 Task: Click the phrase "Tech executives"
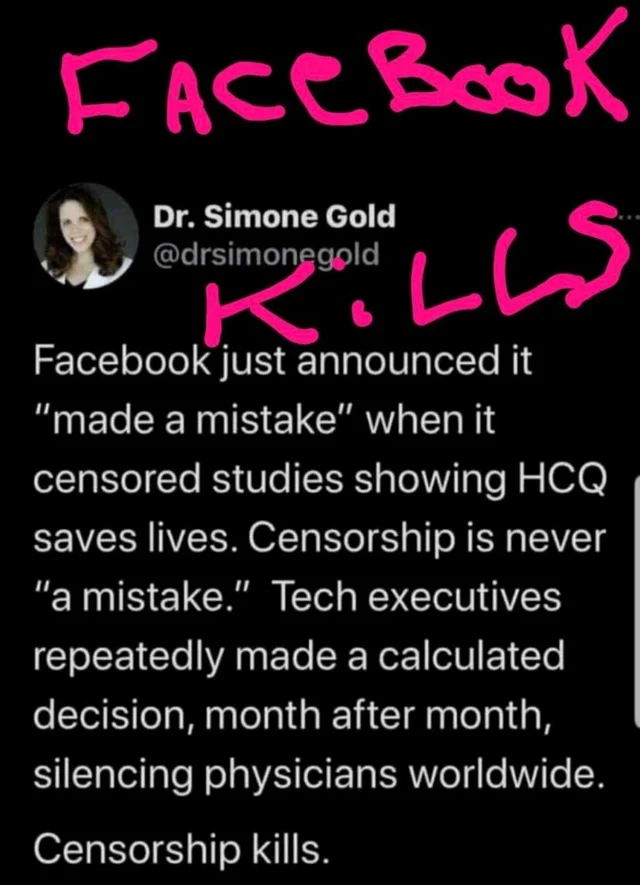click(417, 597)
